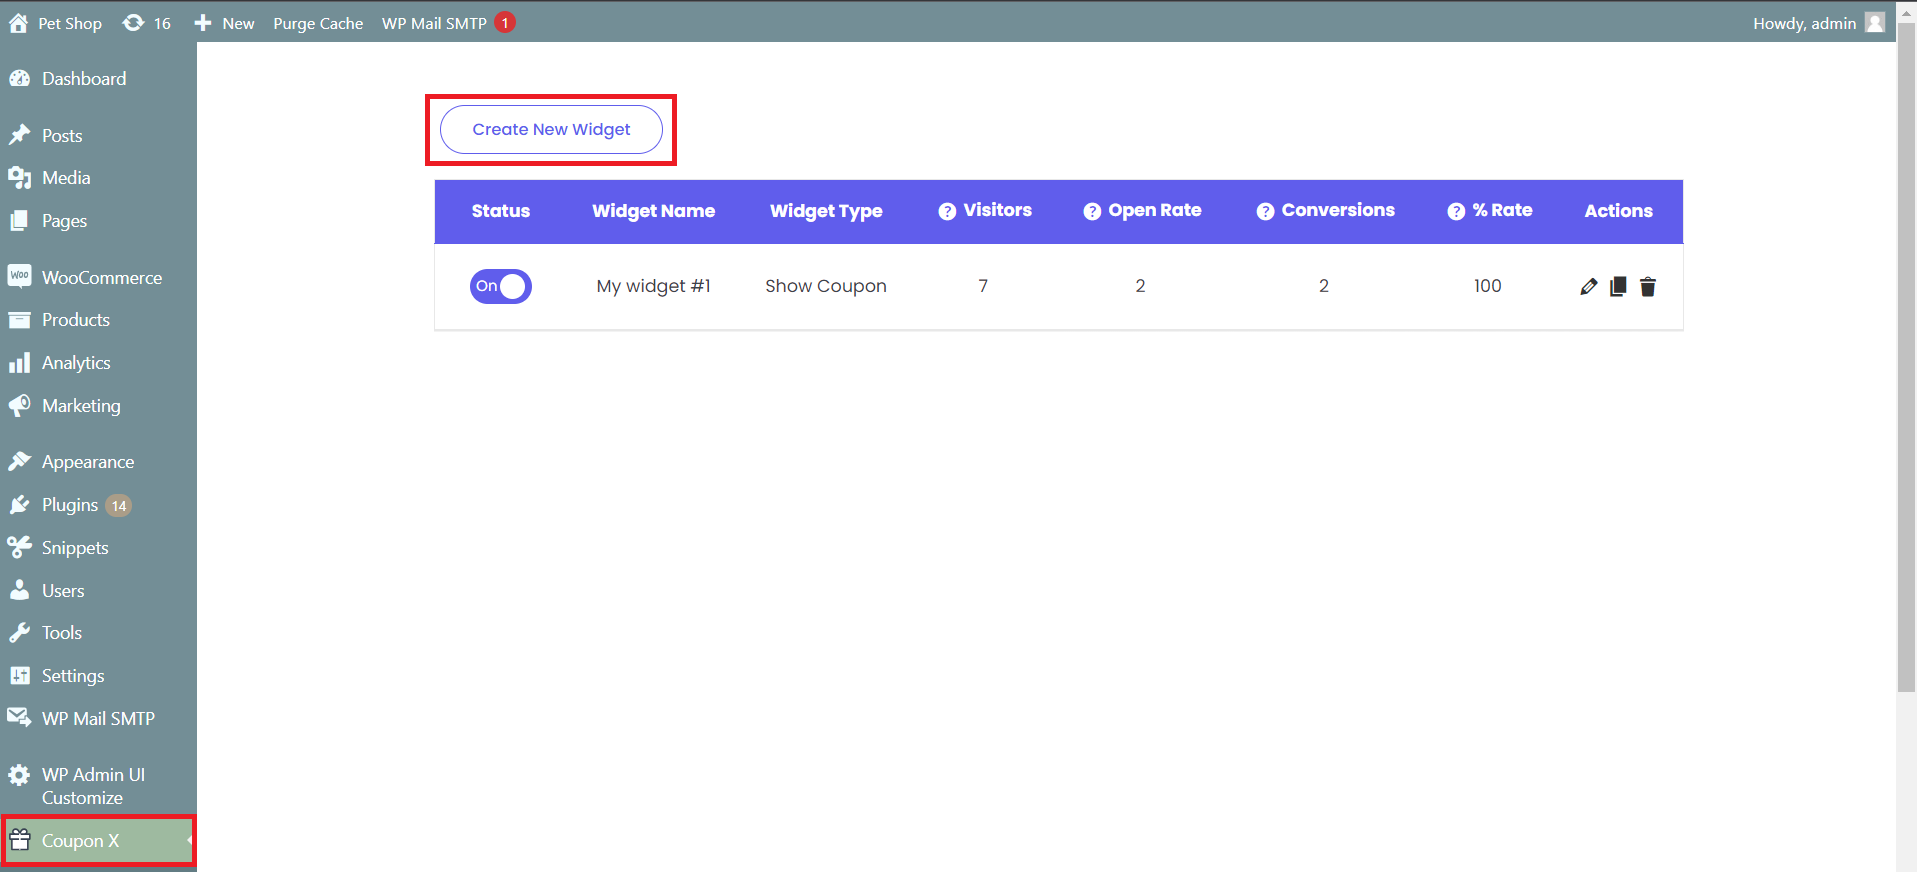1917x872 pixels.
Task: Click the Snippets scissors icon
Action: click(x=19, y=547)
